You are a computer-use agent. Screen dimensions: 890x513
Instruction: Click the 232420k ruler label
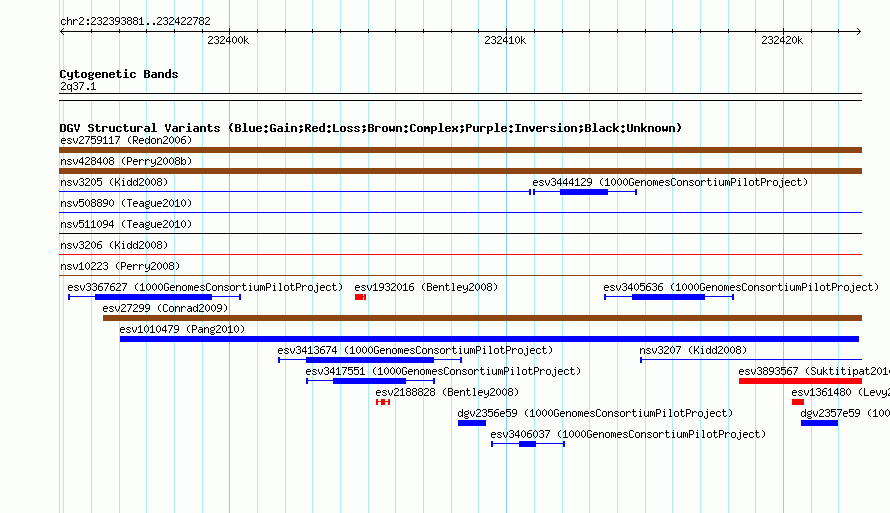coord(782,40)
